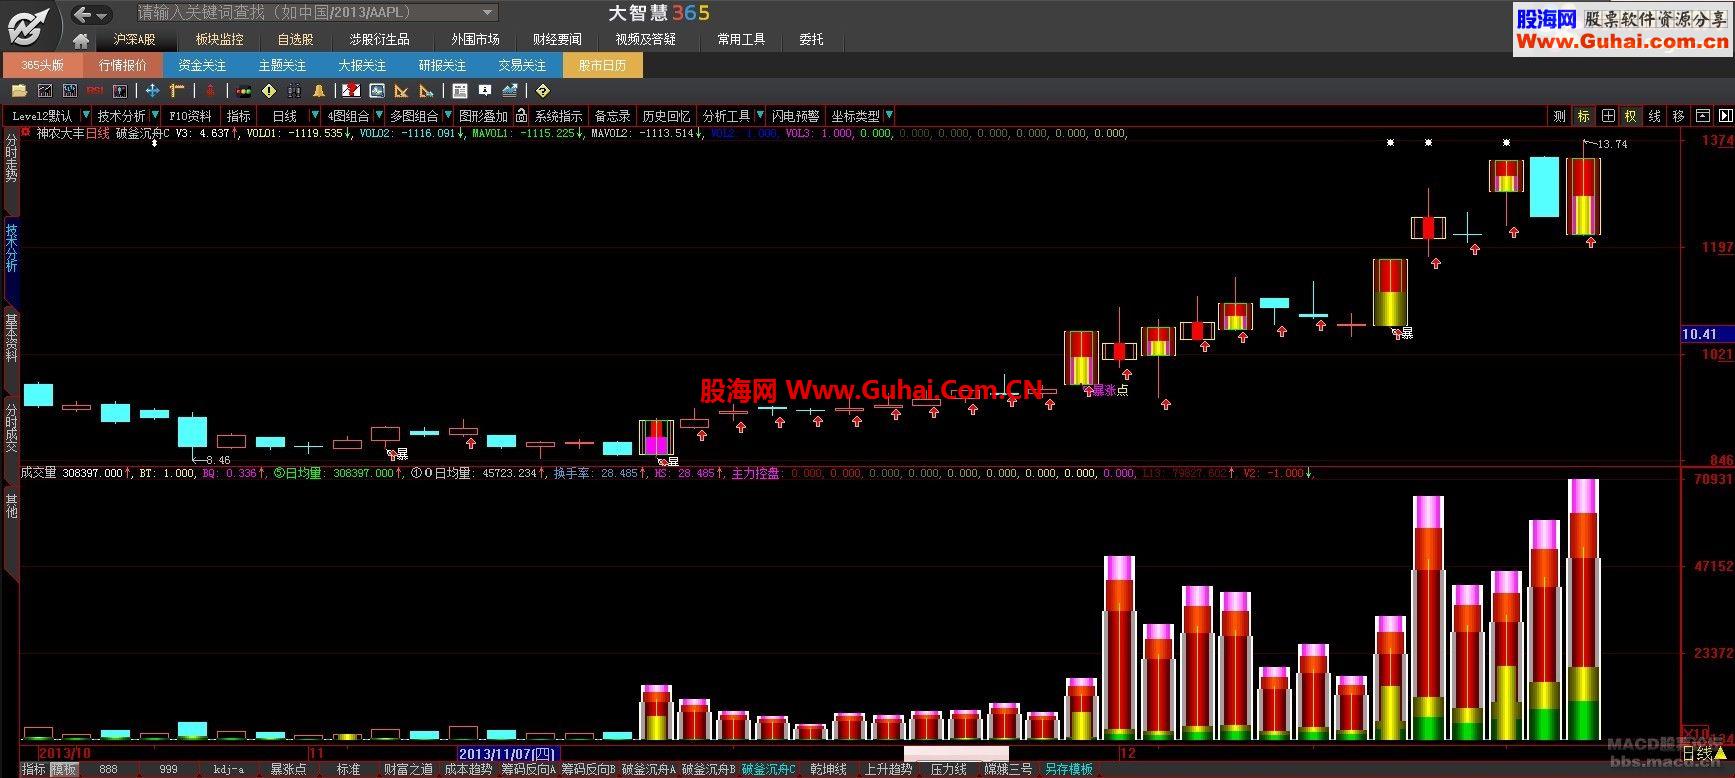
Task: Click the blue framed picture toolbar icon
Action: pyautogui.click(x=376, y=91)
